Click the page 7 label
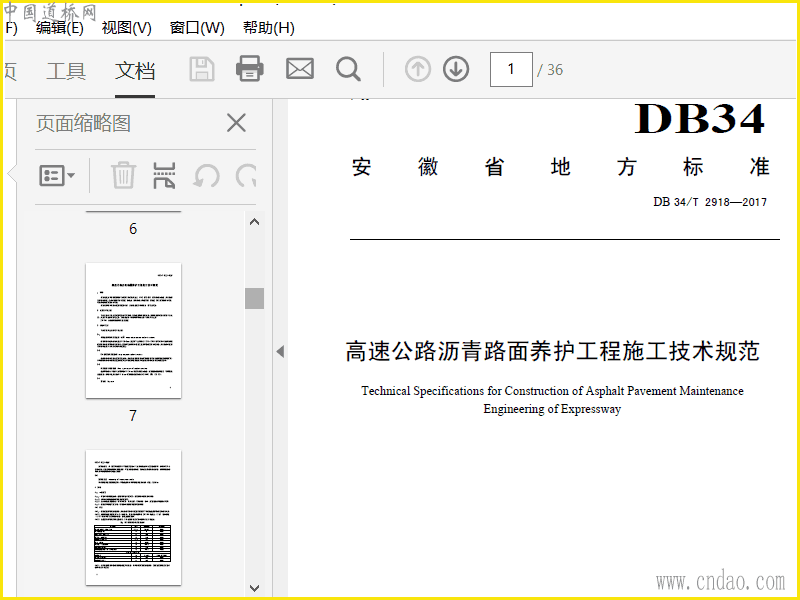Image resolution: width=800 pixels, height=600 pixels. (133, 416)
